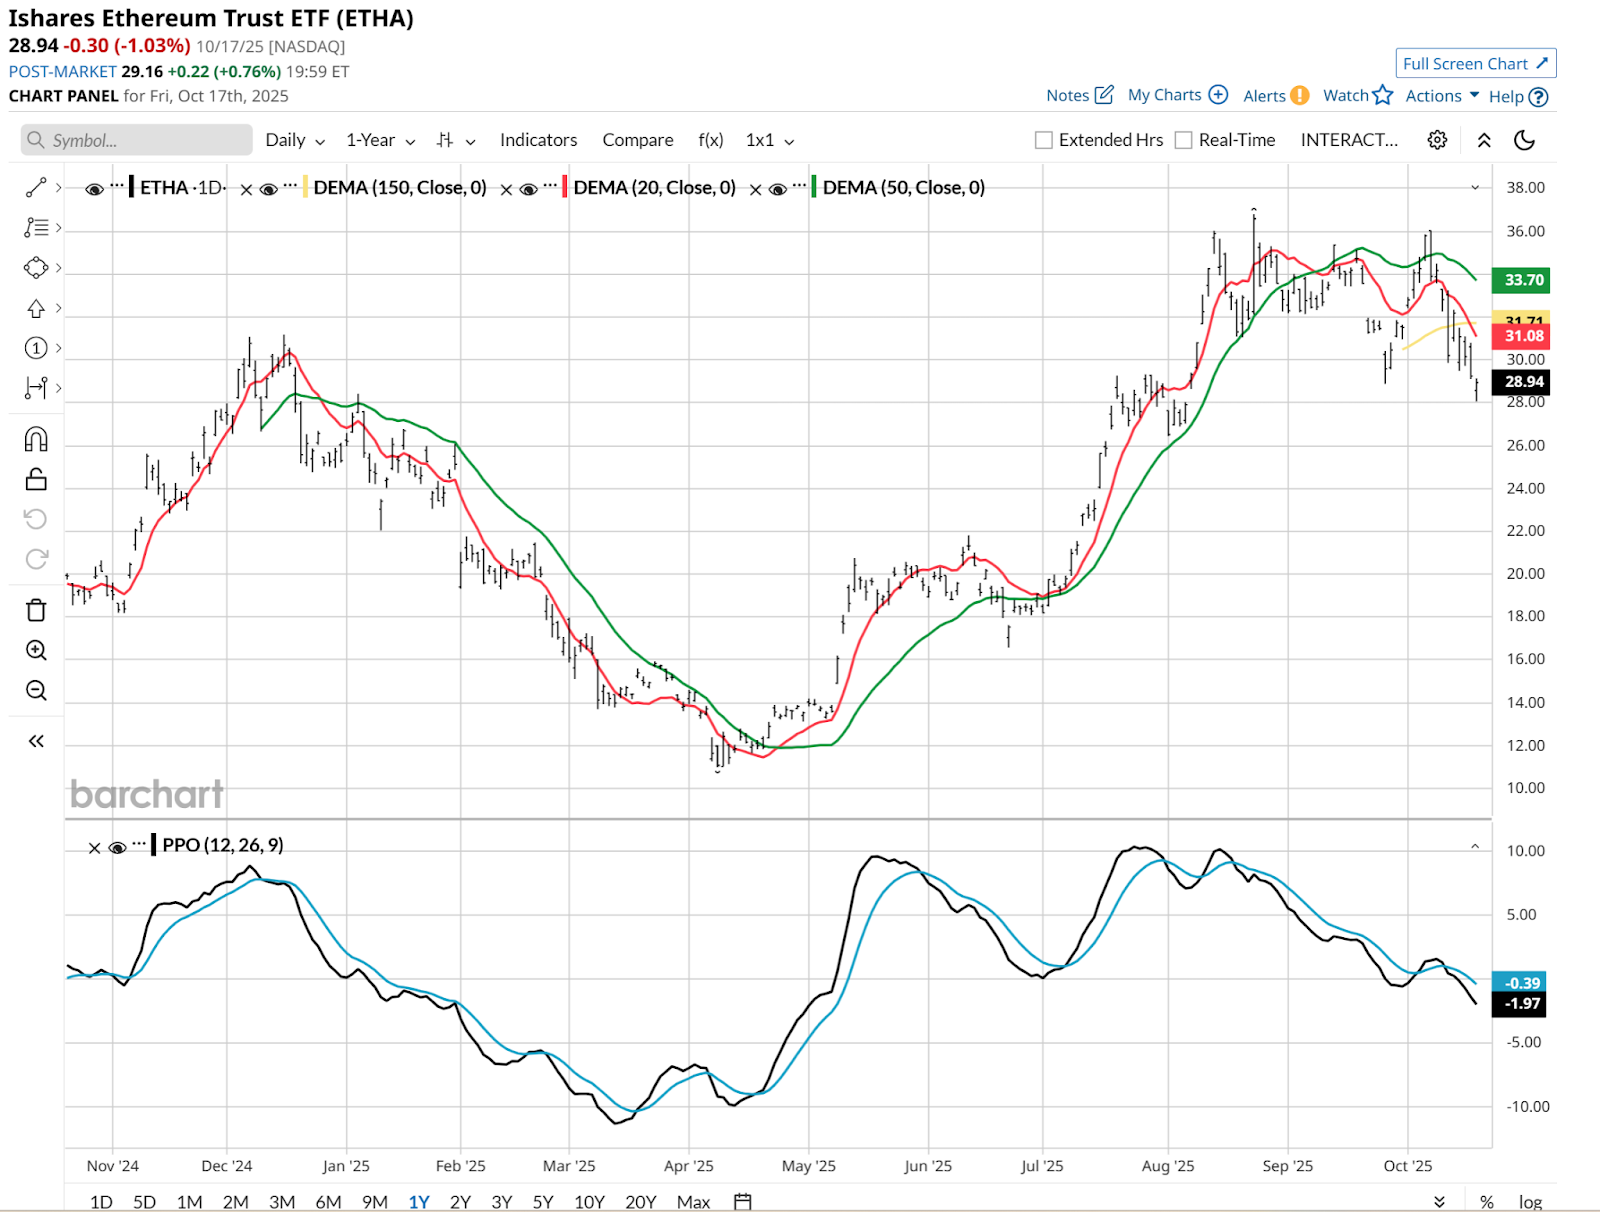Image resolution: width=1600 pixels, height=1212 pixels.
Task: Select the magnet snap tool
Action: point(36,439)
